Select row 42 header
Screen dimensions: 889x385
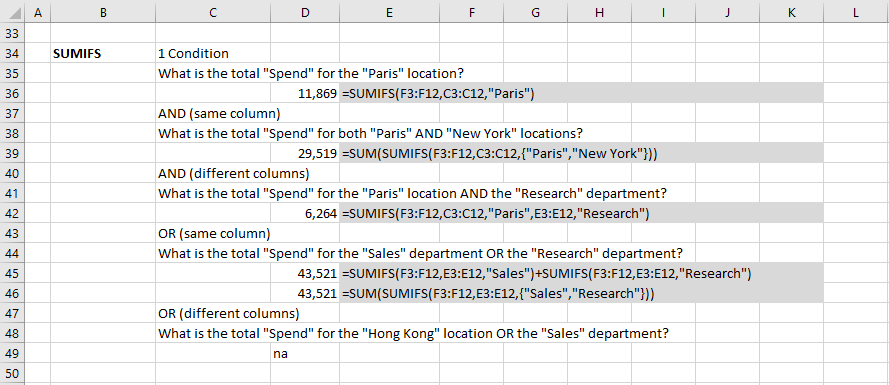click(x=12, y=213)
